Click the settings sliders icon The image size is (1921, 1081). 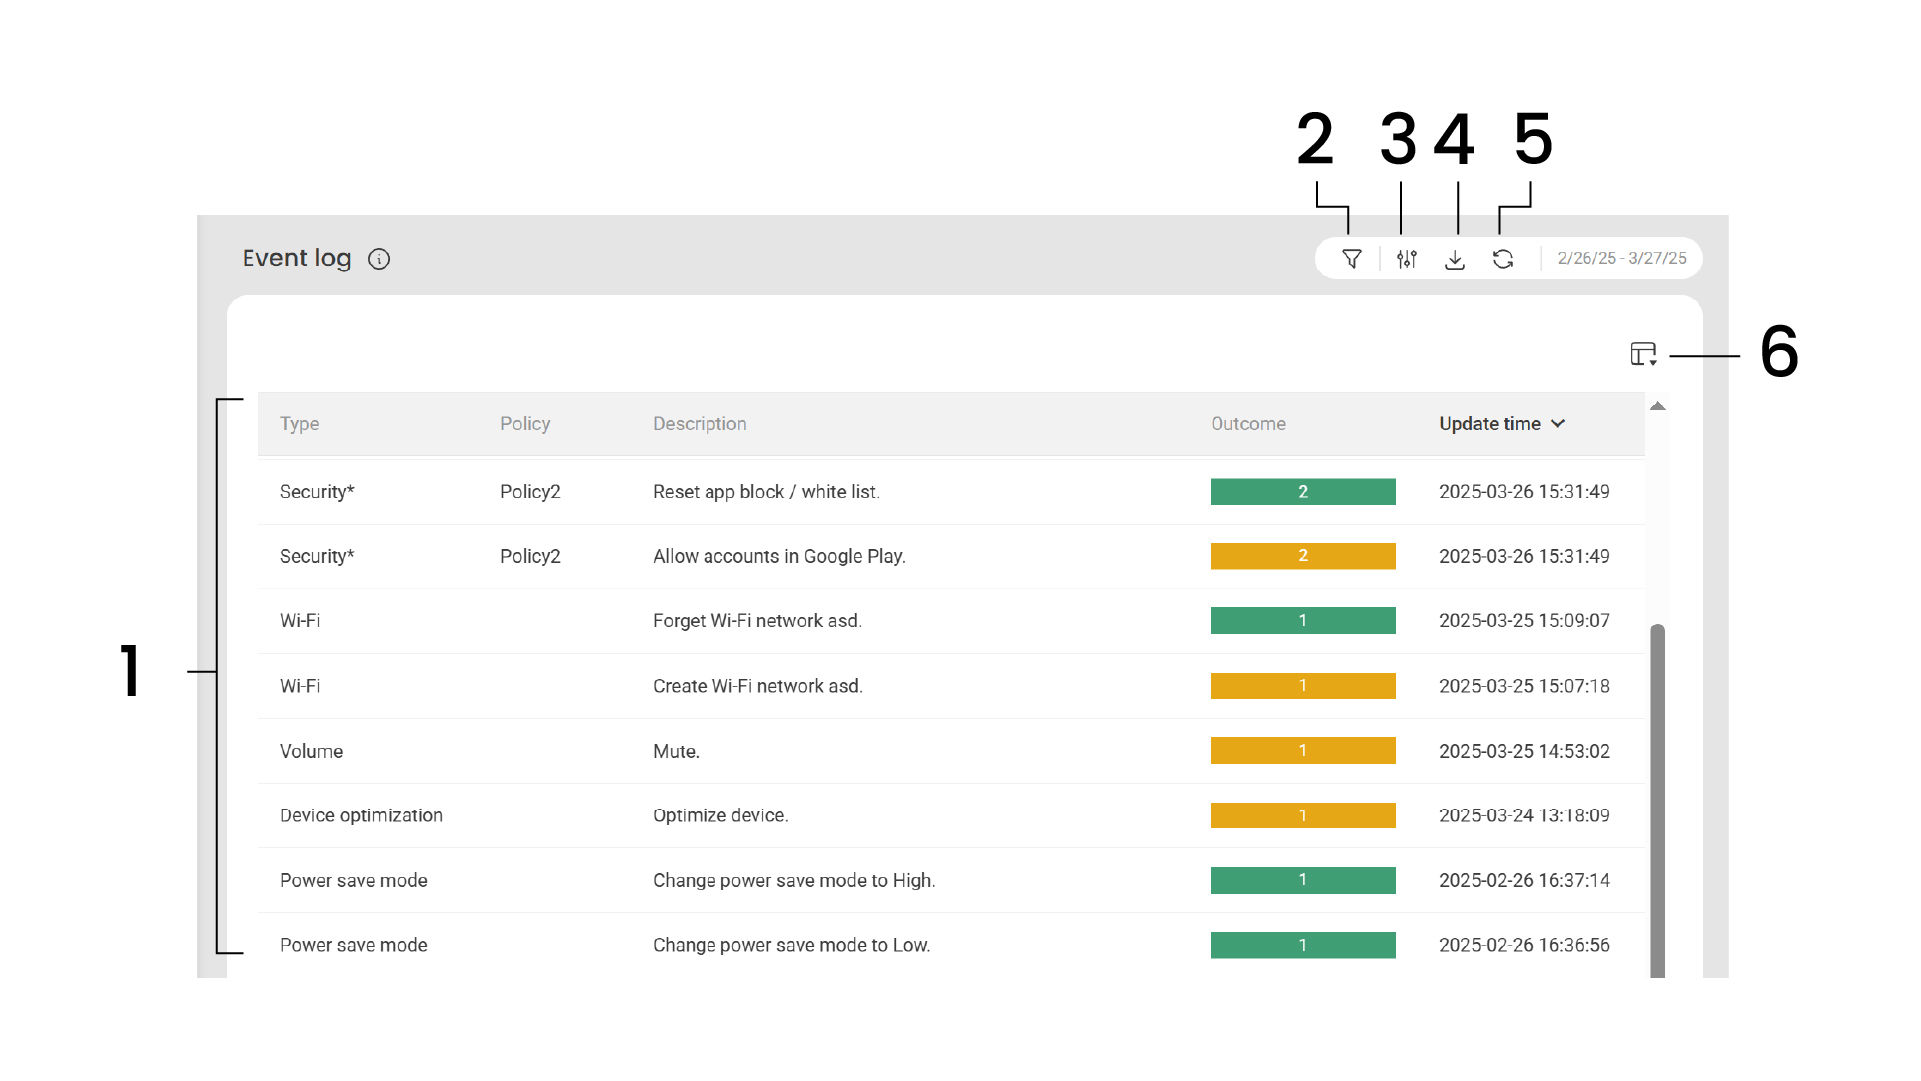coord(1407,259)
